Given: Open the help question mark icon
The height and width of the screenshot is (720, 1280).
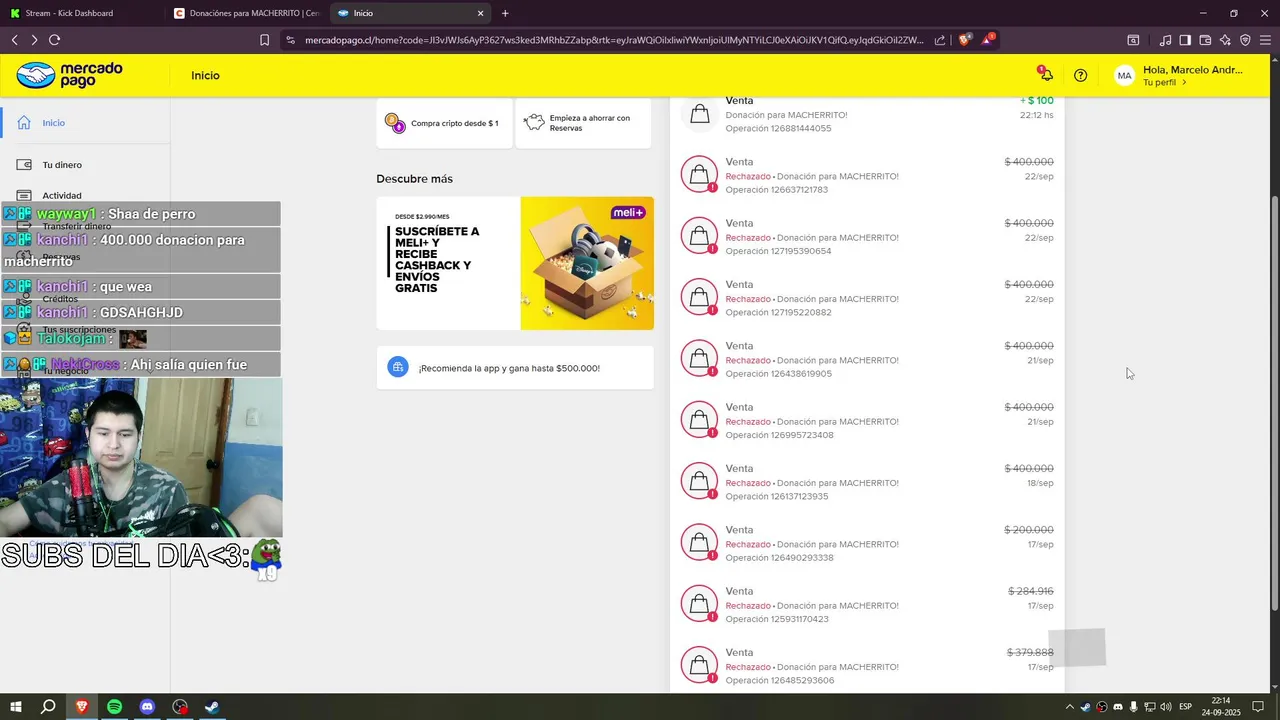Looking at the screenshot, I should tap(1080, 75).
